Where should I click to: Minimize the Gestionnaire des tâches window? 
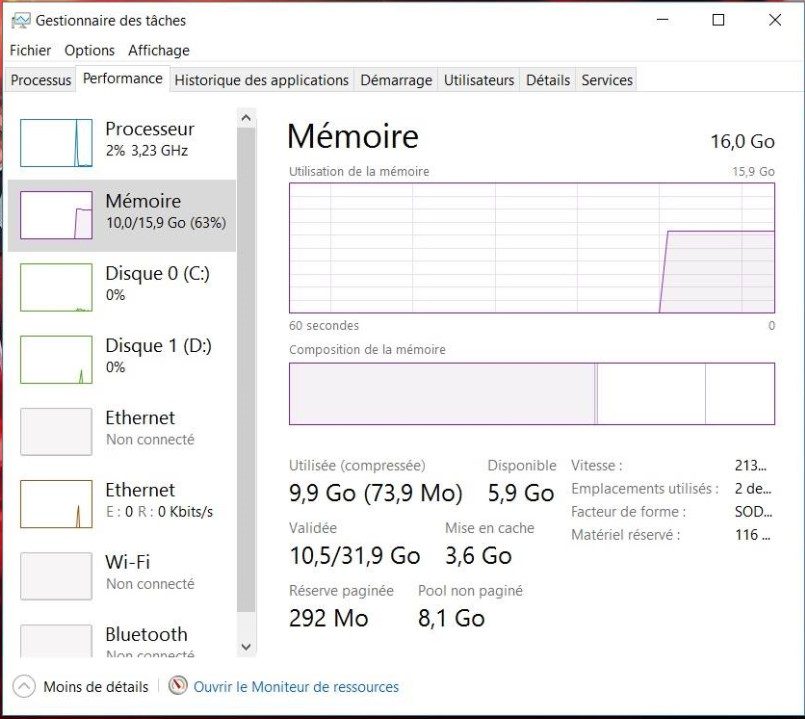tap(663, 20)
